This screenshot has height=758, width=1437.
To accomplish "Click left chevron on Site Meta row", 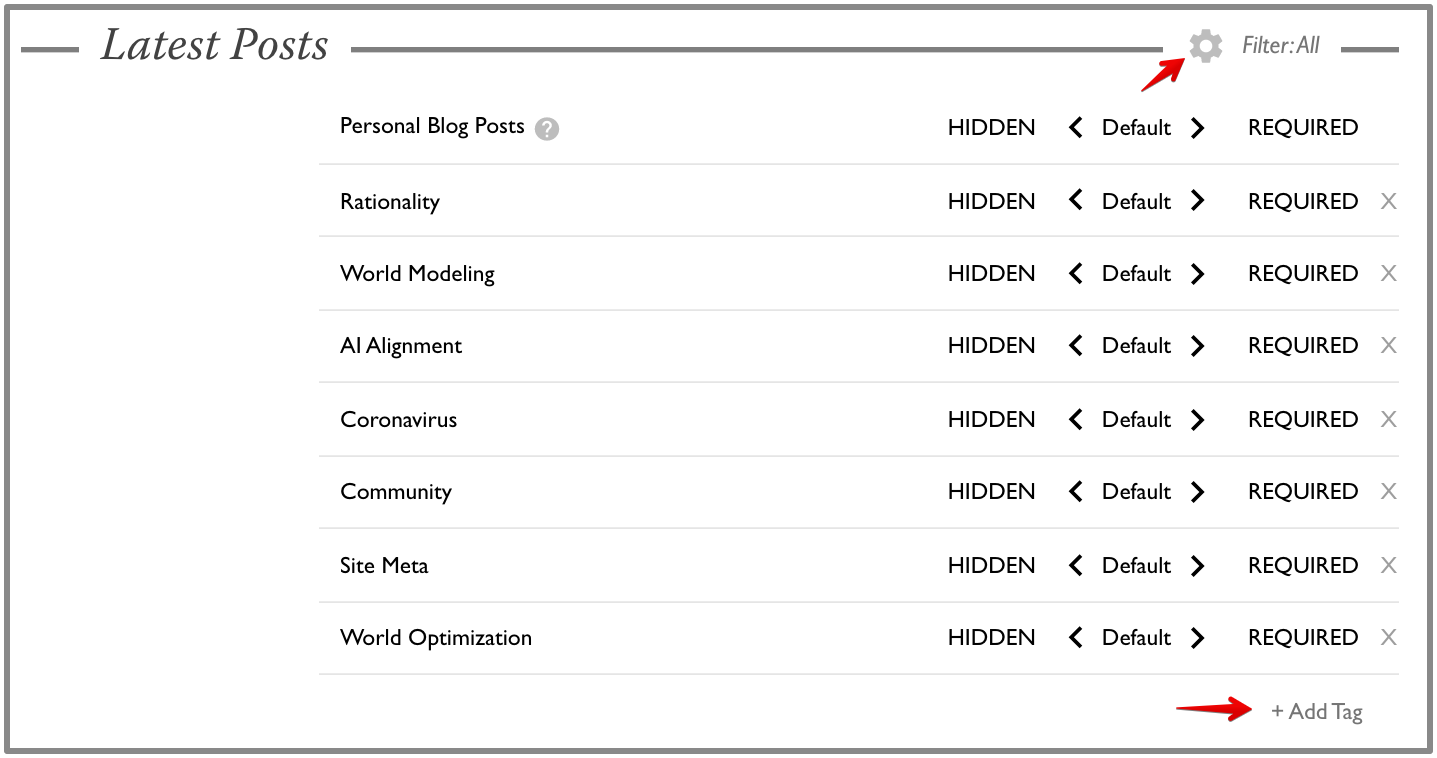I will (x=1076, y=566).
